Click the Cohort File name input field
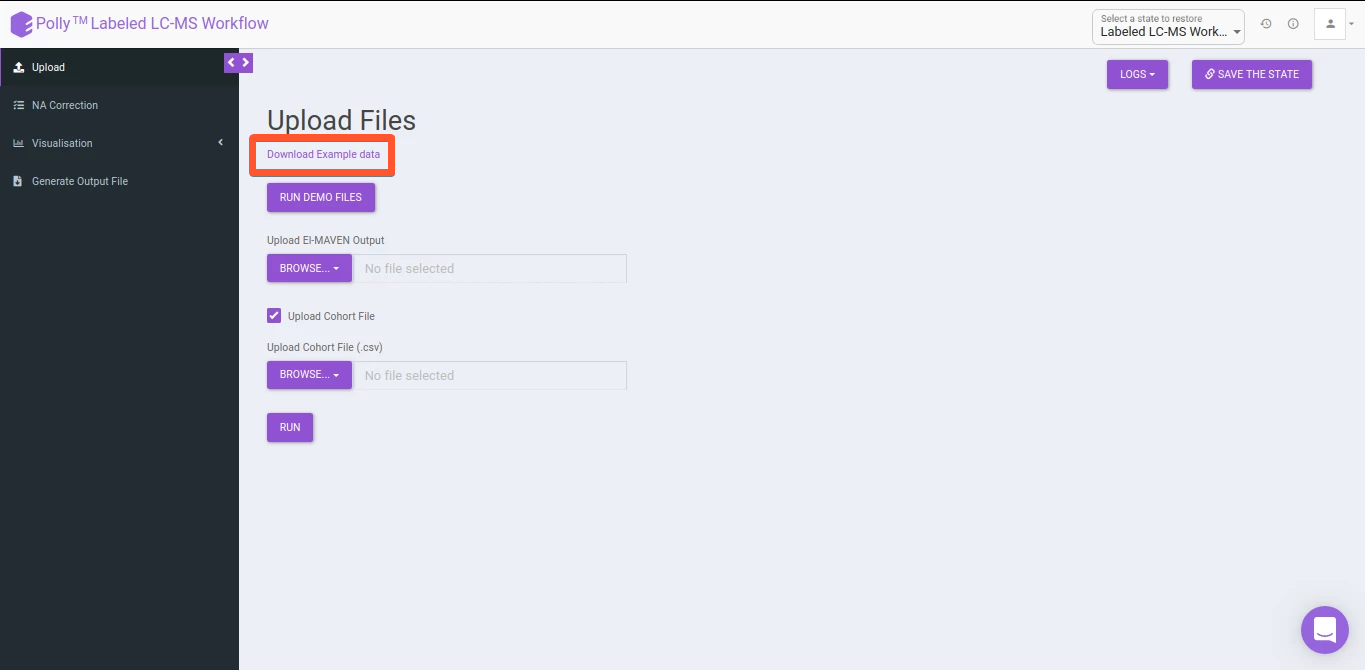This screenshot has width=1365, height=670. [x=491, y=375]
